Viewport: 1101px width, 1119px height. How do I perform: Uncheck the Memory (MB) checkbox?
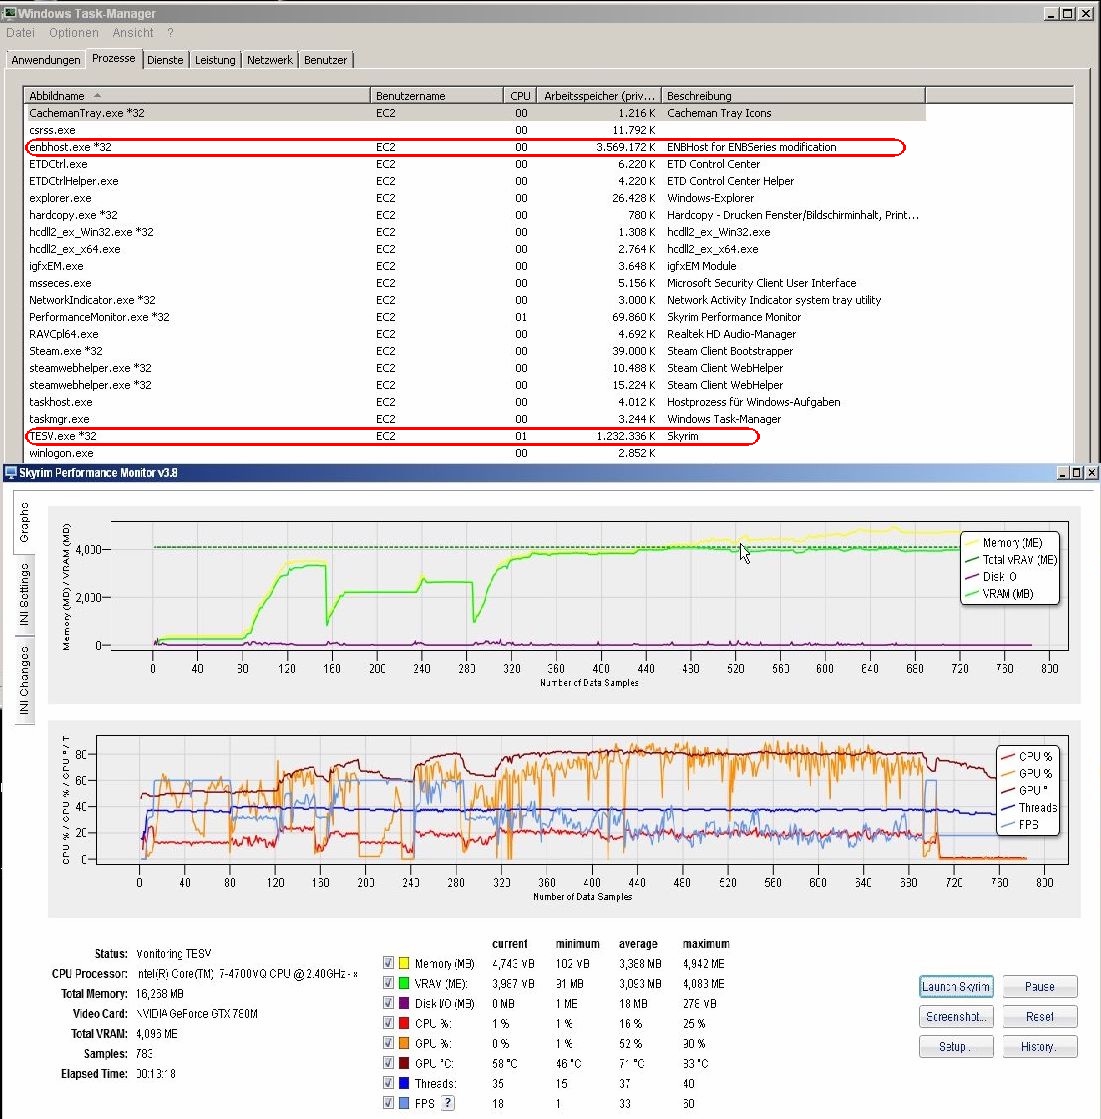tap(388, 963)
